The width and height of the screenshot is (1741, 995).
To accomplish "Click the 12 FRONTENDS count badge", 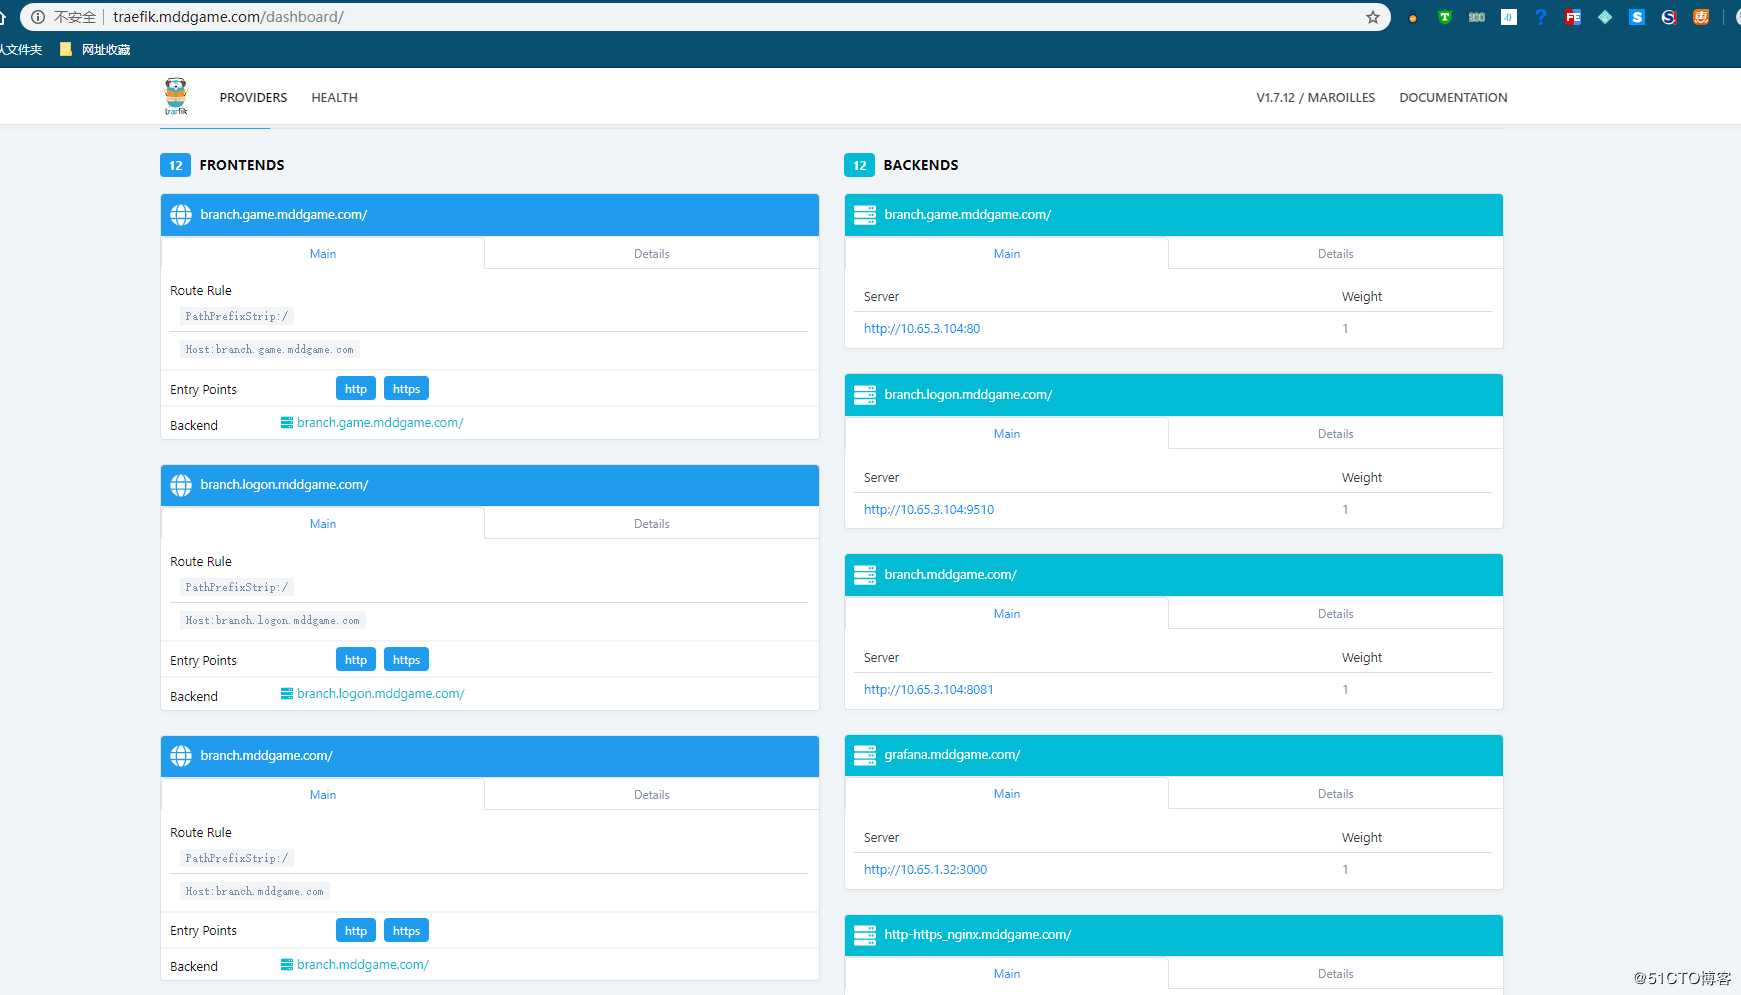I will 175,165.
